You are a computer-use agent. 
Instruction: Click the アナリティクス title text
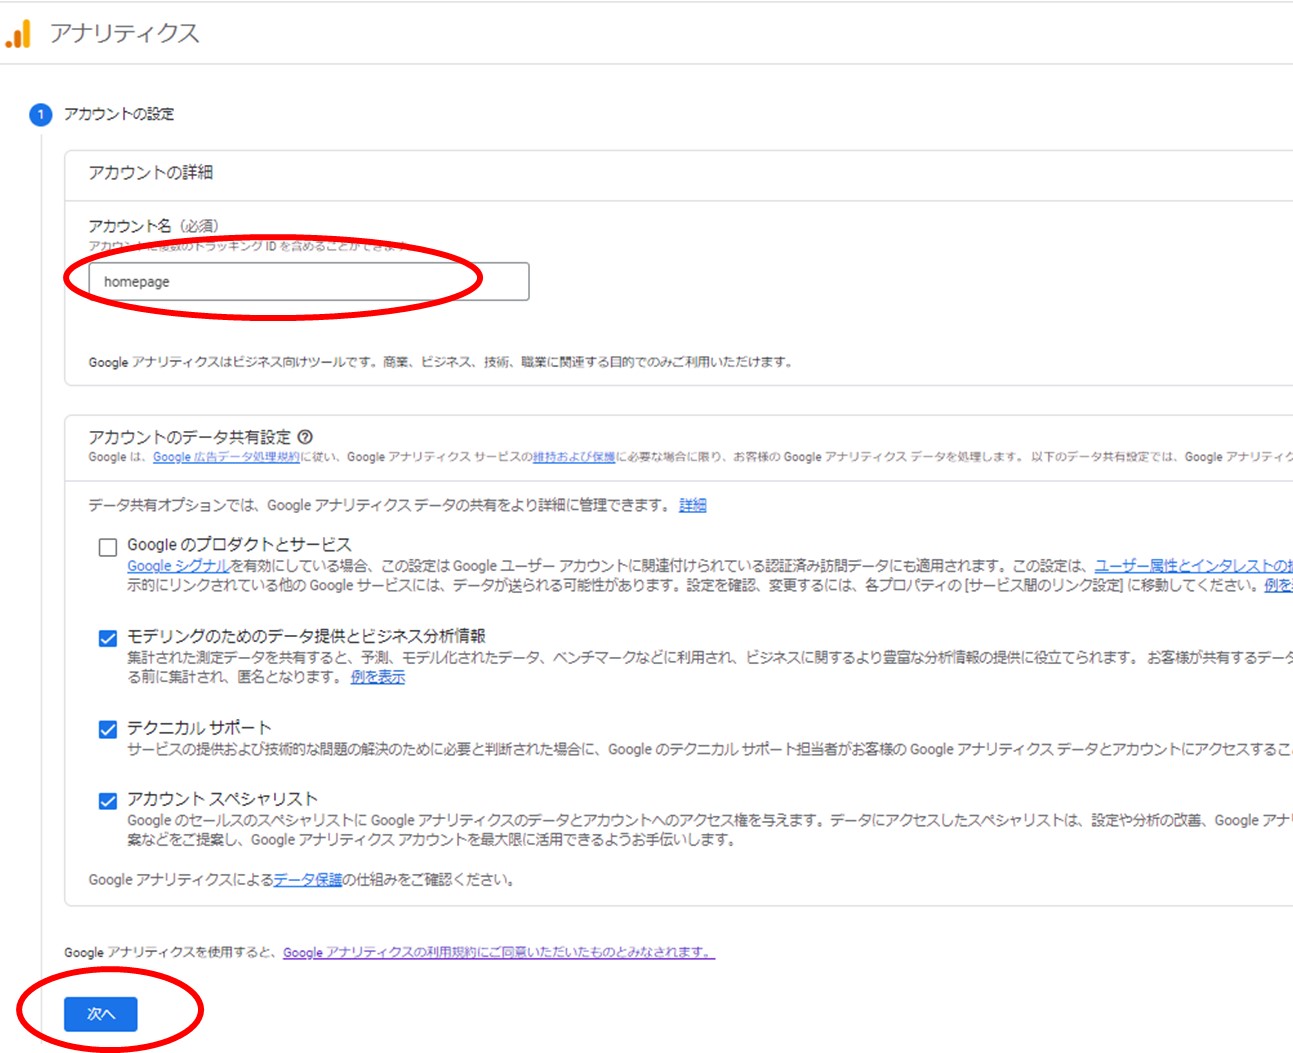pos(125,33)
